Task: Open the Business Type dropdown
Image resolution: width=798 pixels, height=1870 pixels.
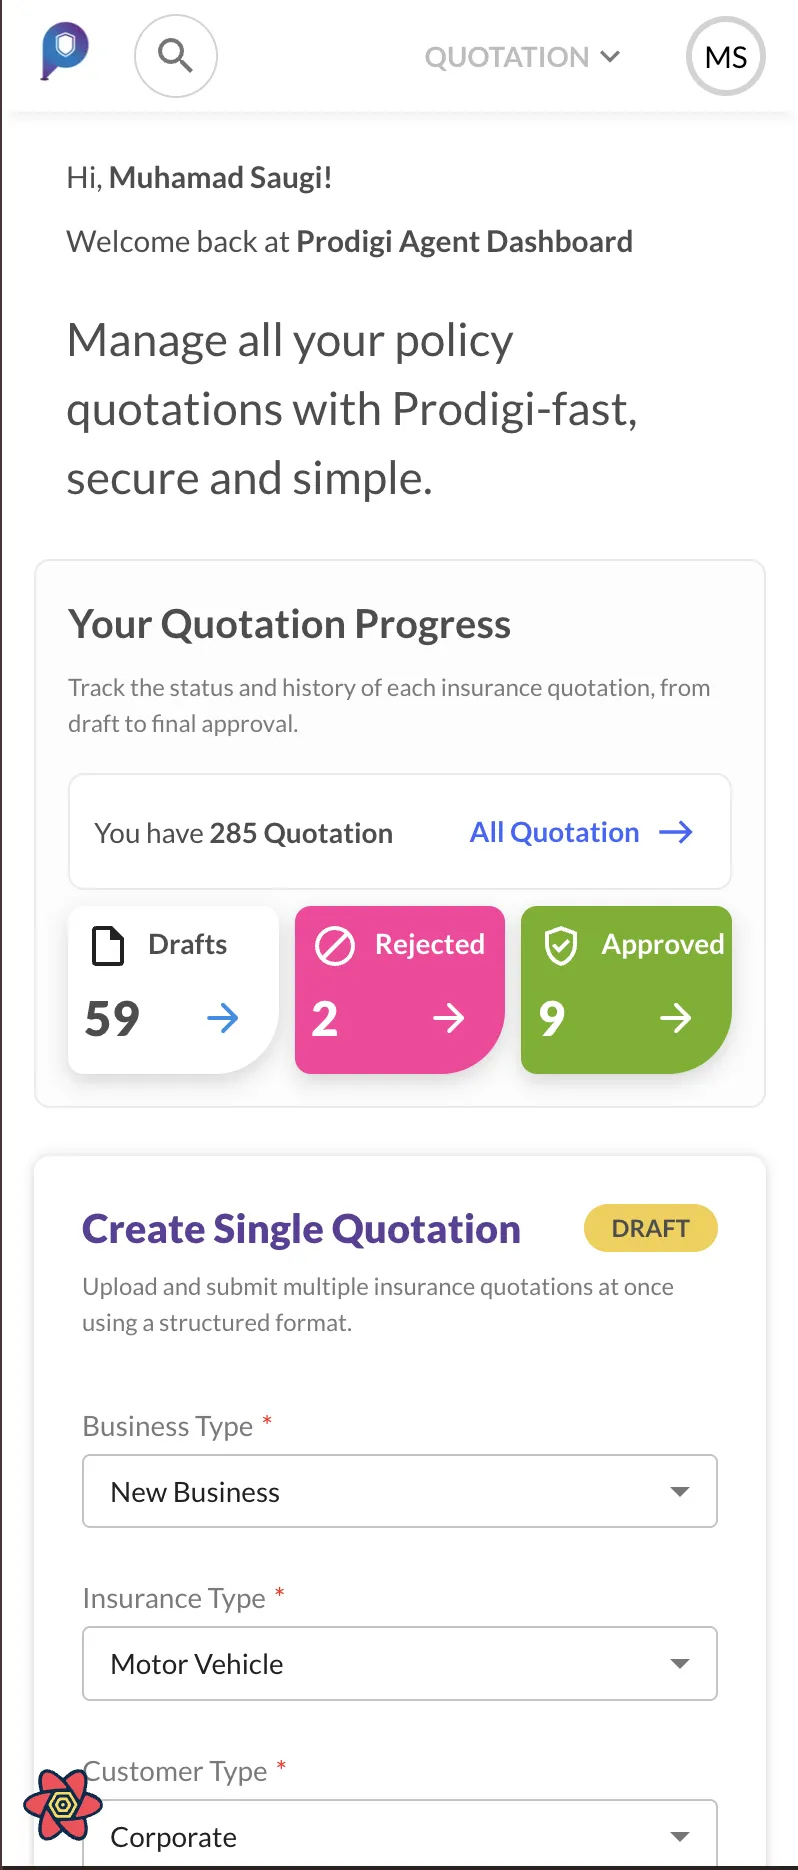Action: tap(400, 1491)
